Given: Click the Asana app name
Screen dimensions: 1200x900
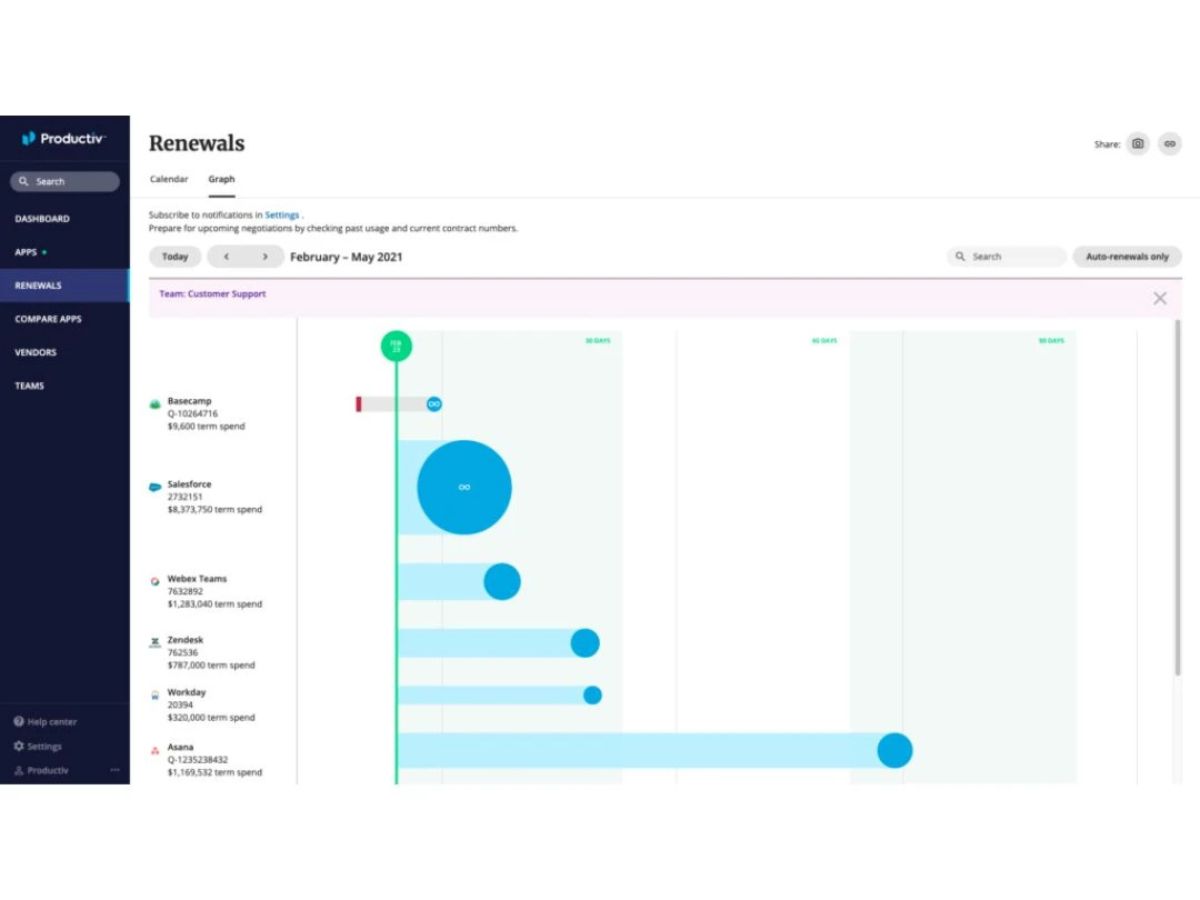Looking at the screenshot, I should tap(180, 747).
